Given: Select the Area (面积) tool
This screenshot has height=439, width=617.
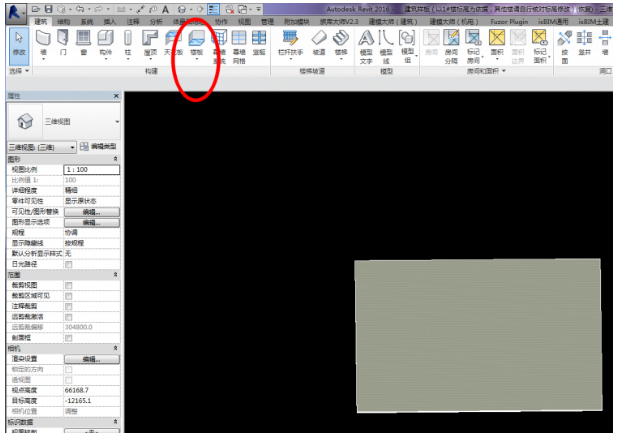Looking at the screenshot, I should point(497,42).
